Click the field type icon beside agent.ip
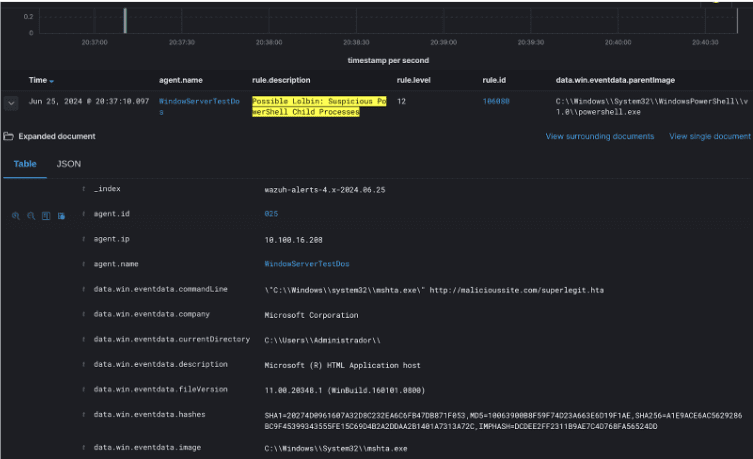The image size is (753, 459). [84, 239]
